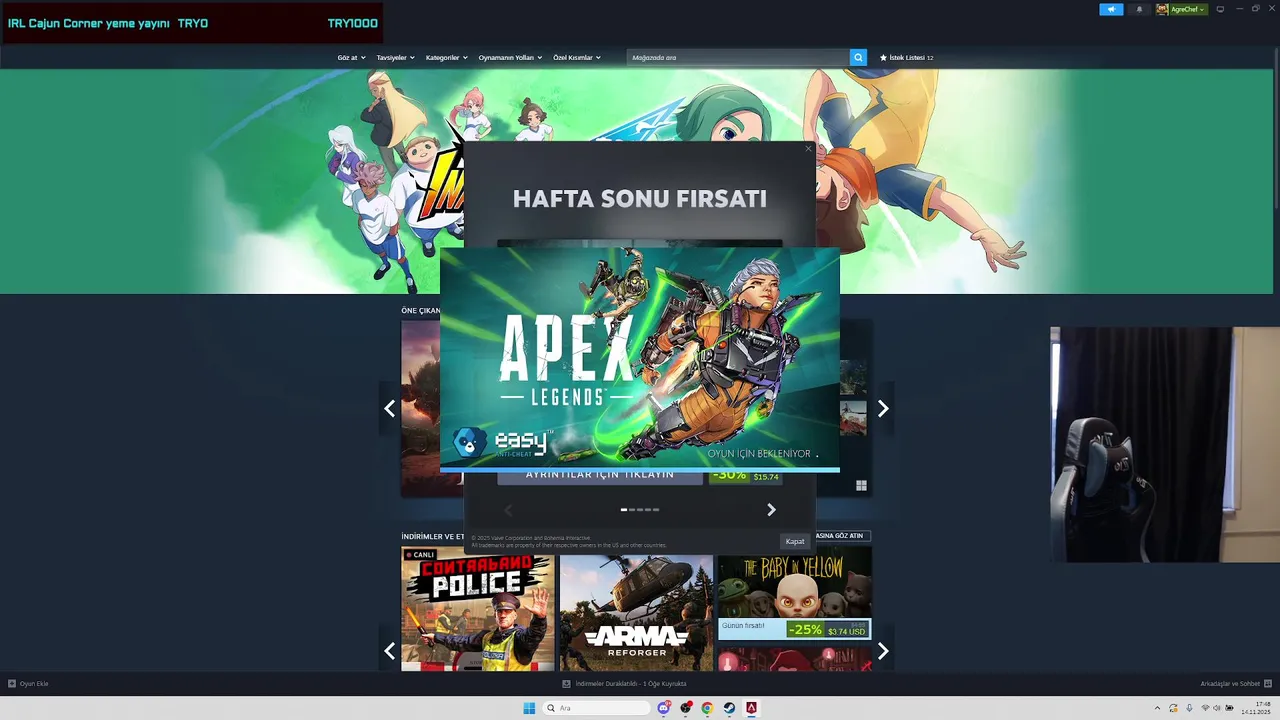Click Oyun Ekle in Steam footer
1280x720 pixels.
click(x=28, y=684)
